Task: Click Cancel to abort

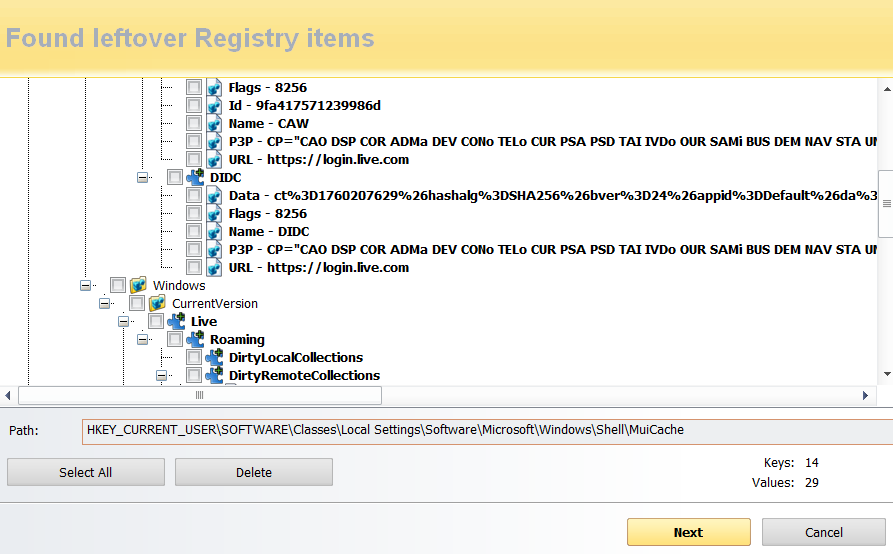Action: click(824, 532)
